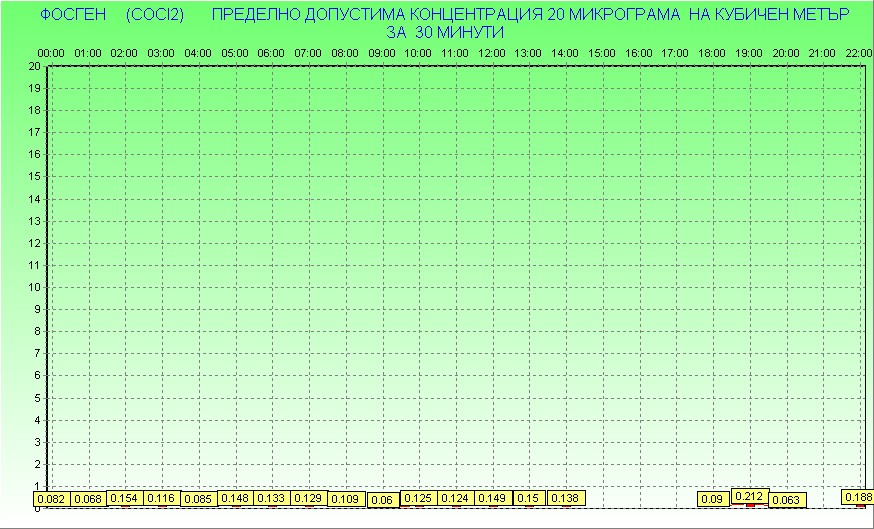Select the y-axis value 15
Viewport: 874px width, 529px height.
[x=35, y=177]
